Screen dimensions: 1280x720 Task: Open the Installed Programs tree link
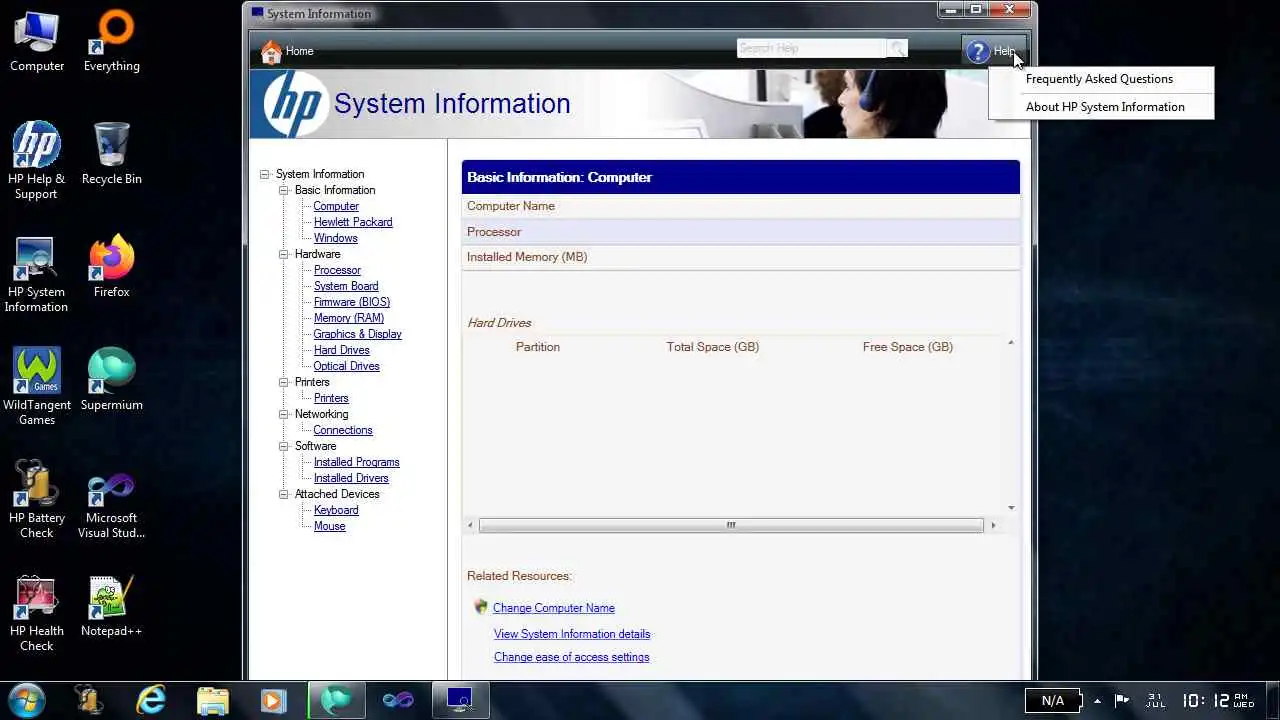pos(357,462)
